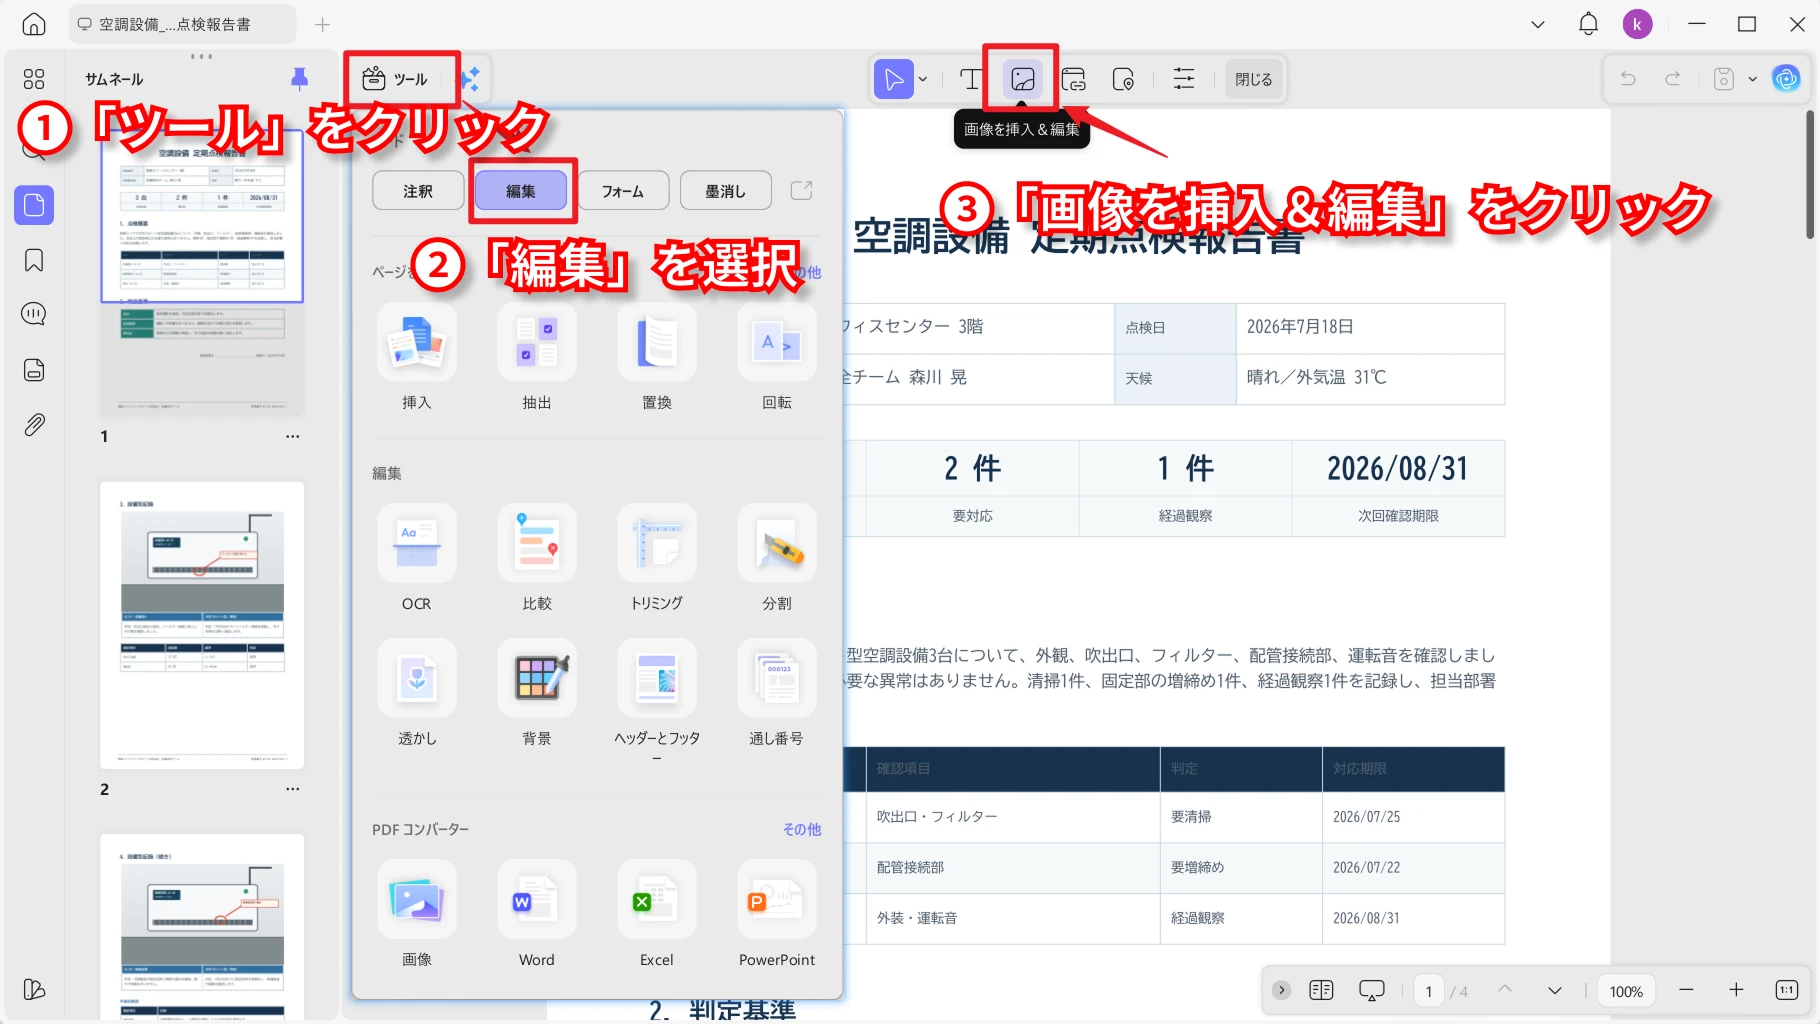Select the フォーム mode tab
Image resolution: width=1820 pixels, height=1024 pixels.
pyautogui.click(x=623, y=191)
